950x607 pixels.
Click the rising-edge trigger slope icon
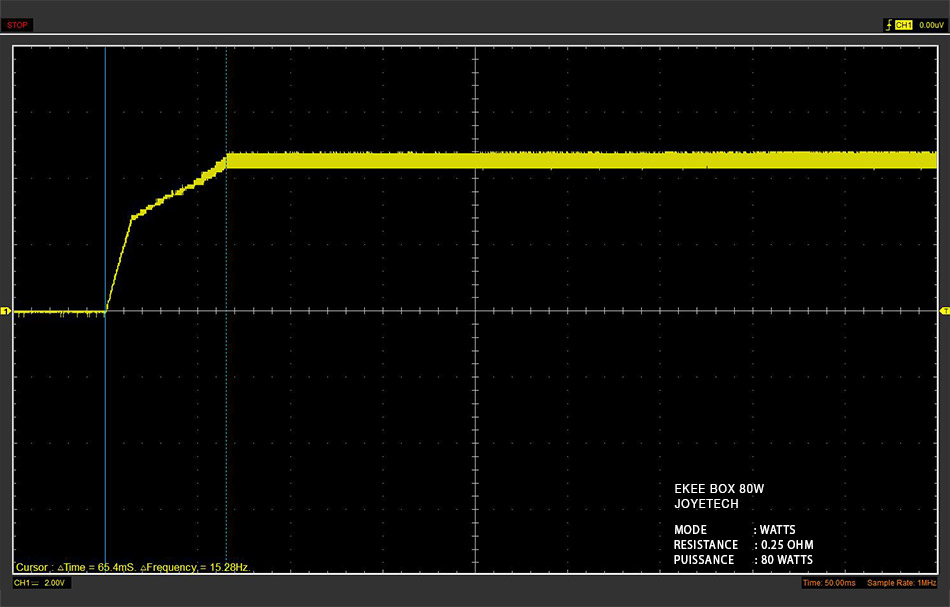click(889, 25)
